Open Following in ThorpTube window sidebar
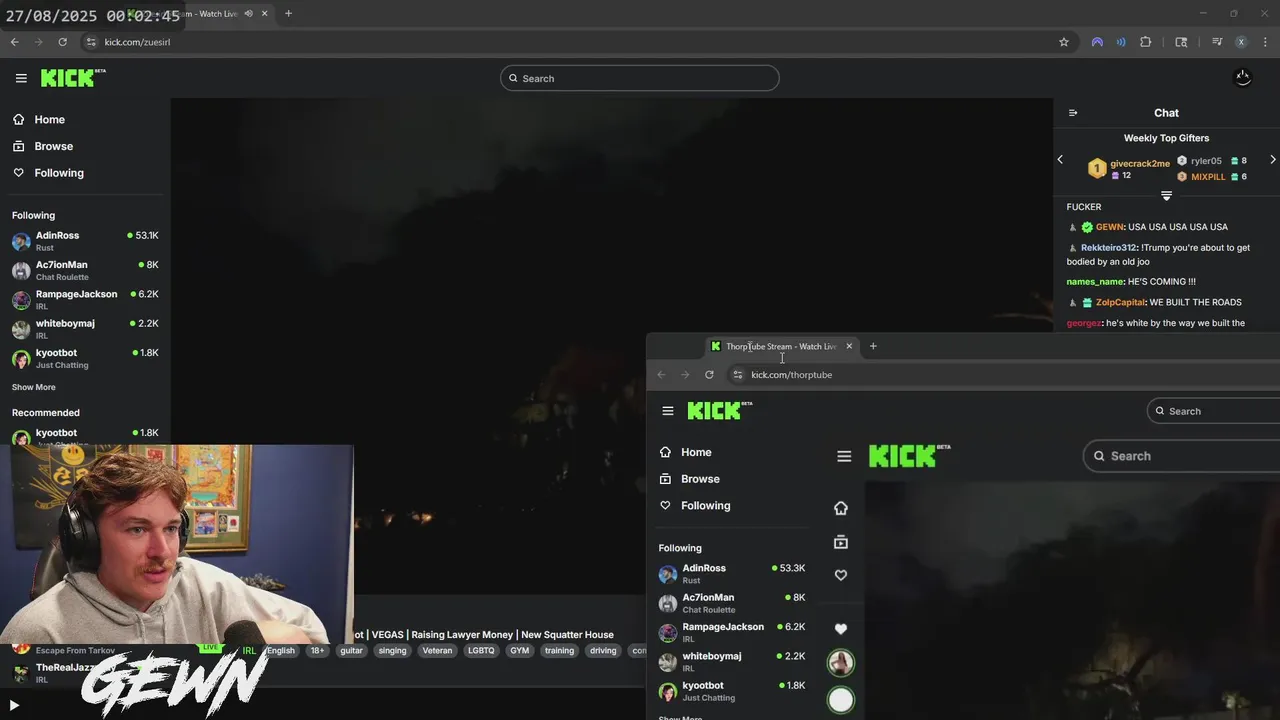Image resolution: width=1280 pixels, height=720 pixels. tap(695, 506)
